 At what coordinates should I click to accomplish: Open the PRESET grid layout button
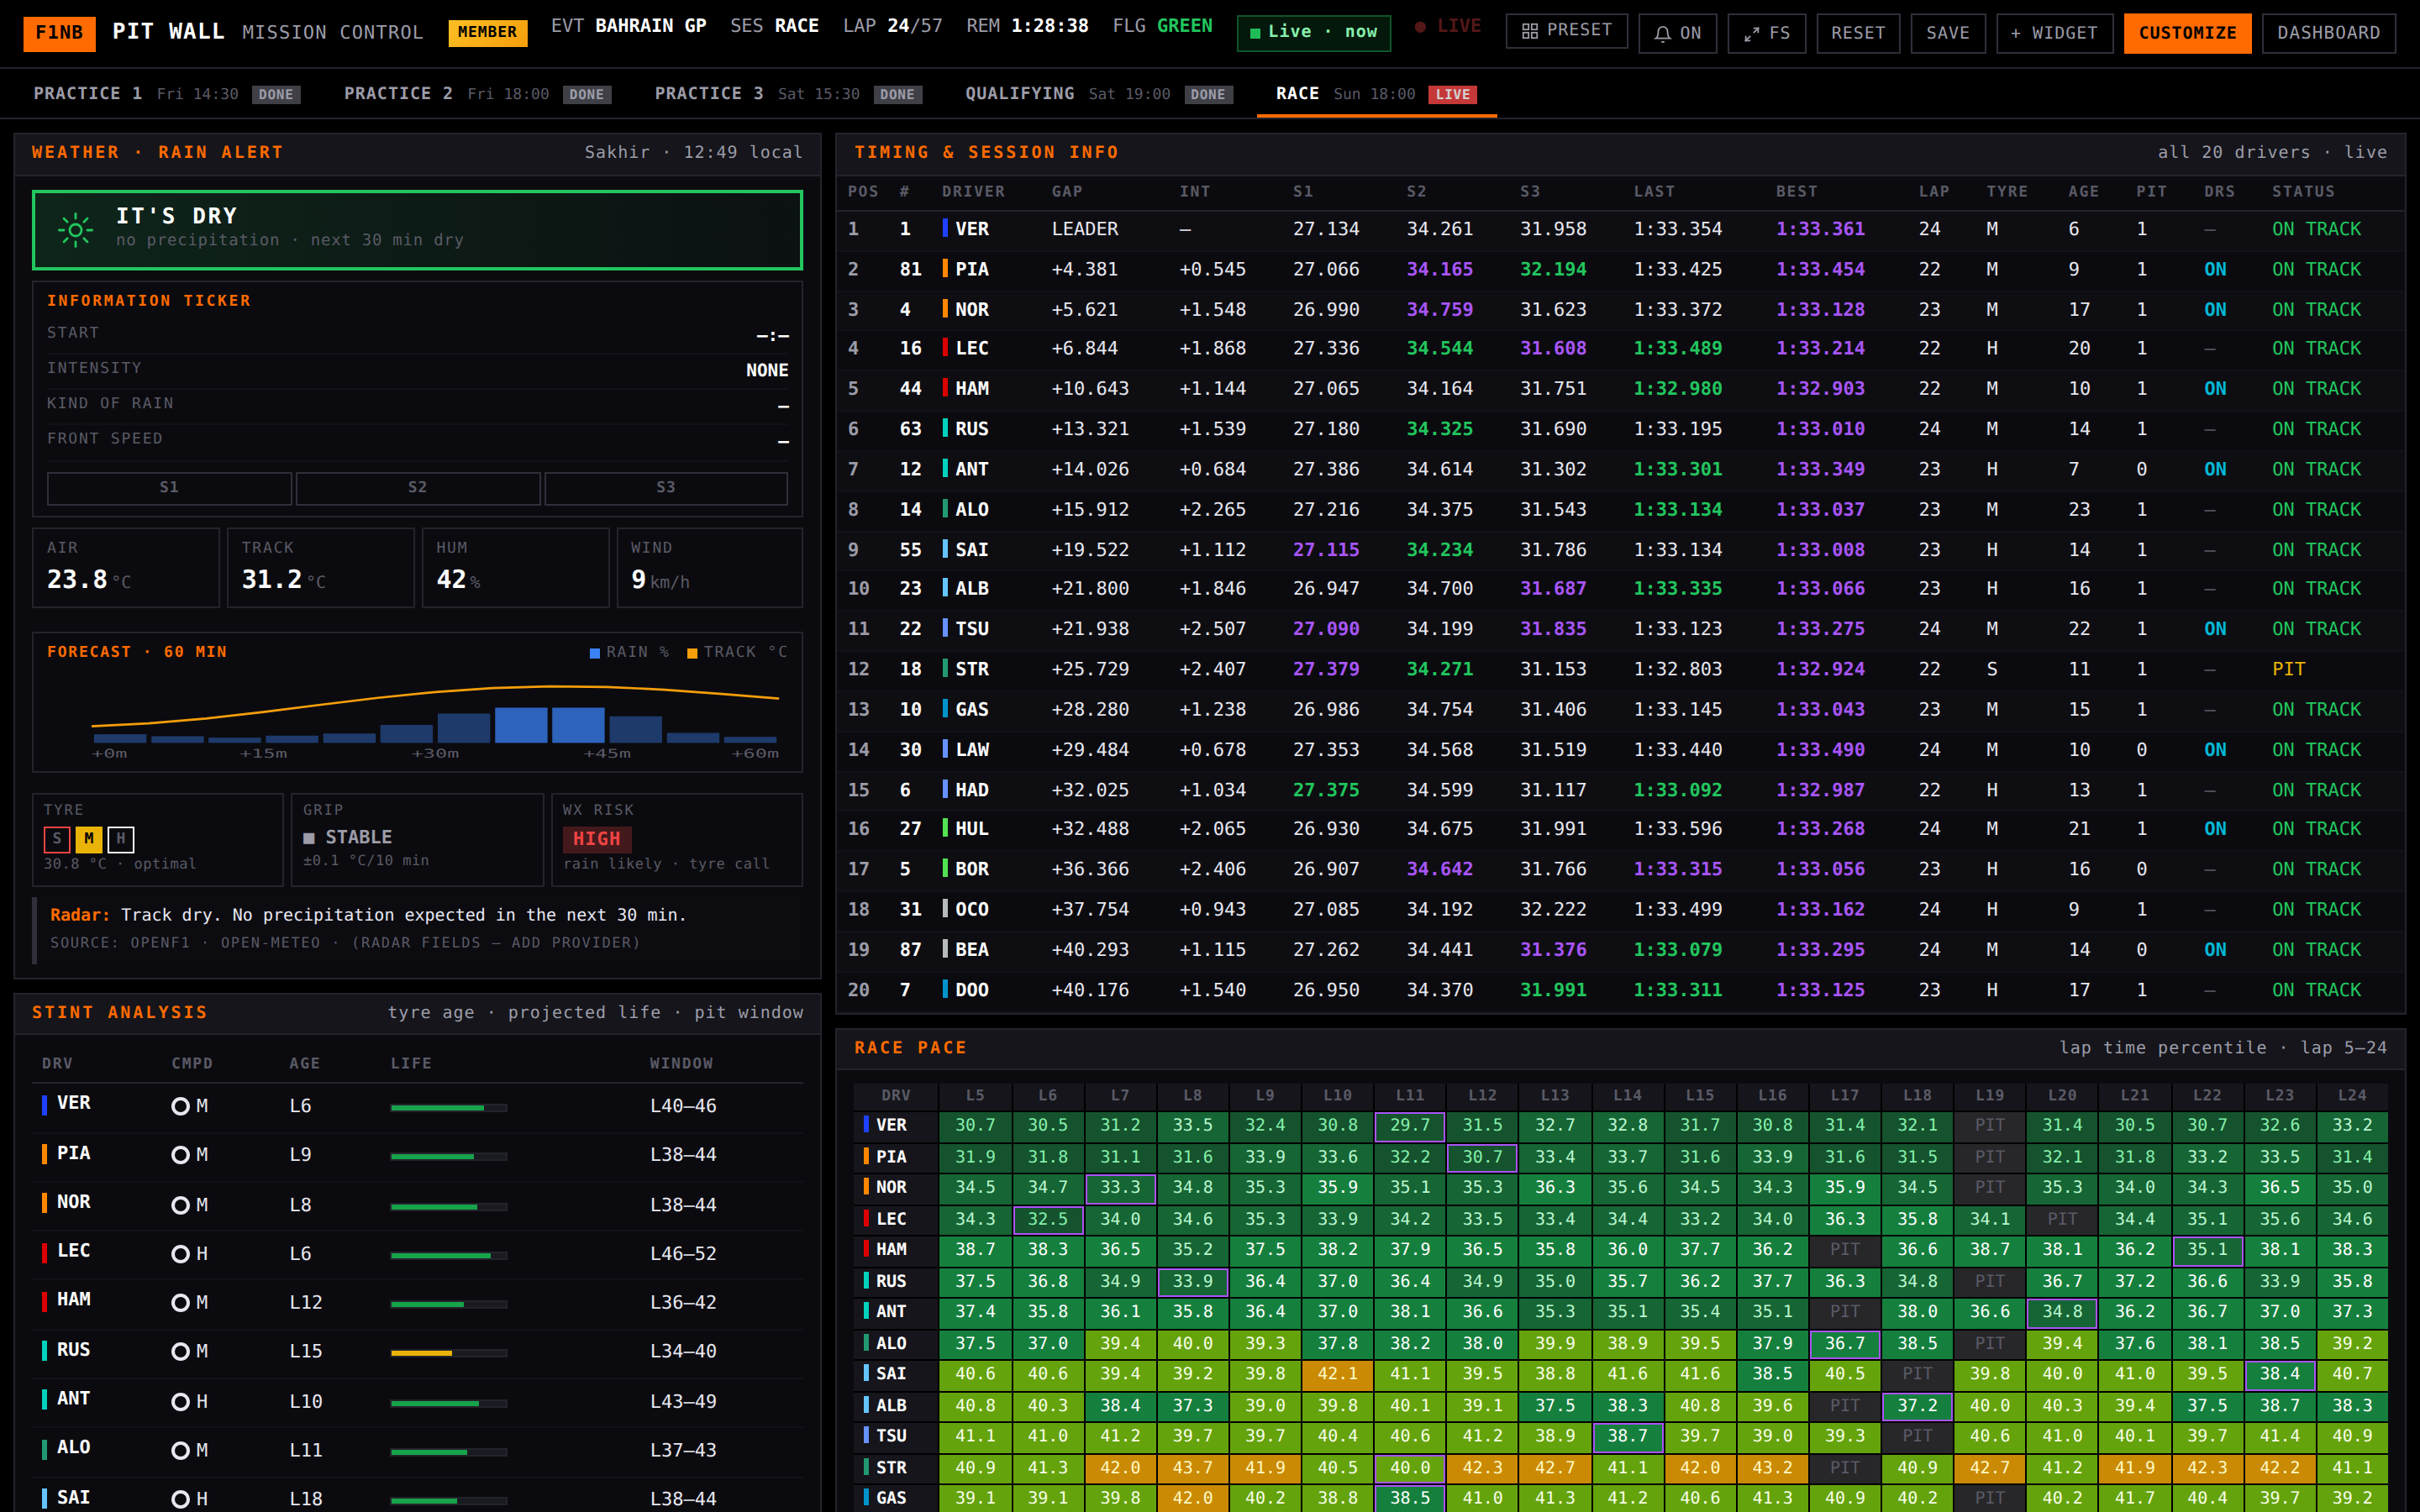click(1566, 32)
